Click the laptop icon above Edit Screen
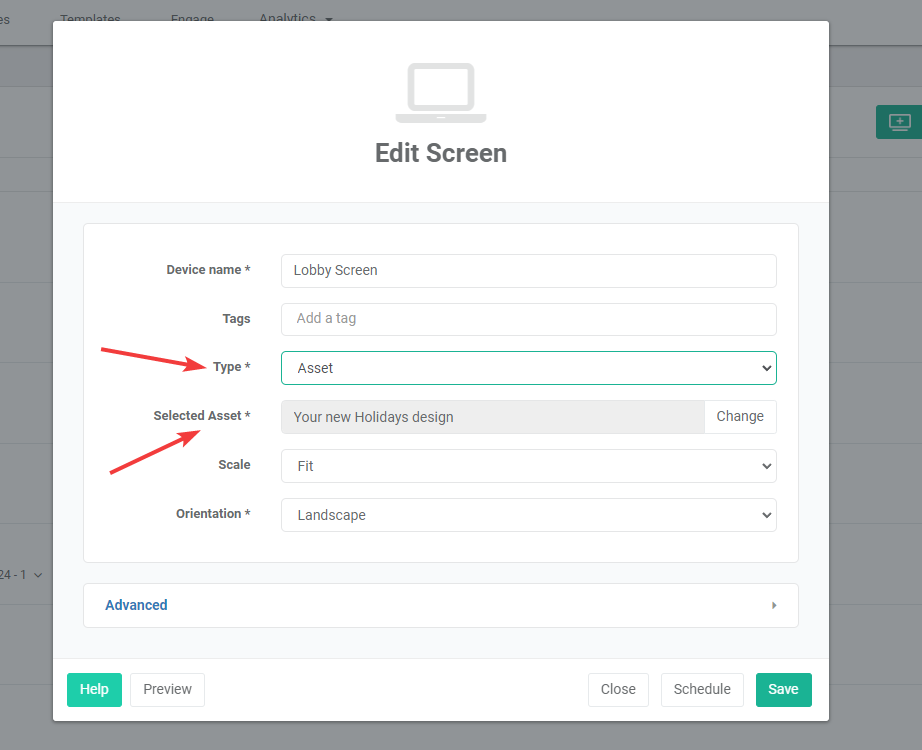 pos(440,93)
